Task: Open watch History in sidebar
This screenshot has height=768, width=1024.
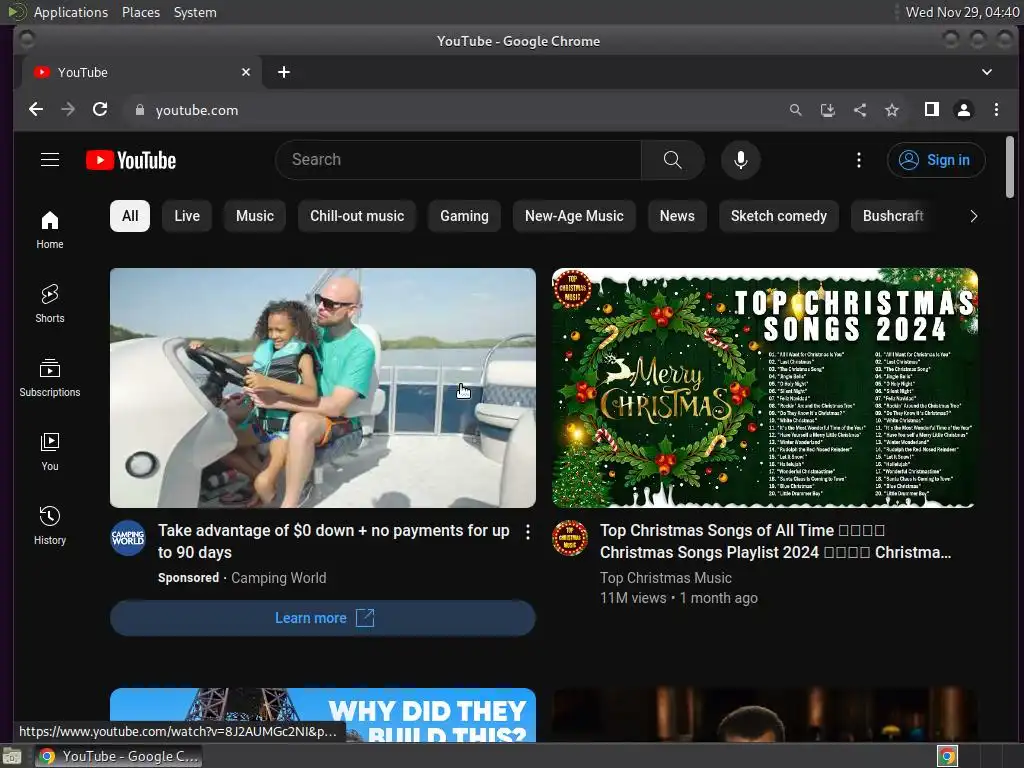Action: pyautogui.click(x=50, y=526)
